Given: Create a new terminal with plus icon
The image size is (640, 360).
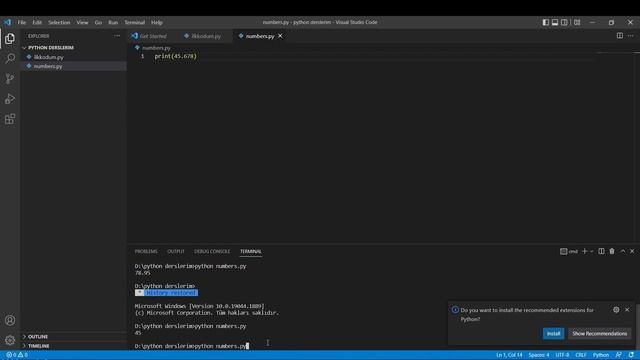Looking at the screenshot, I should (584, 251).
